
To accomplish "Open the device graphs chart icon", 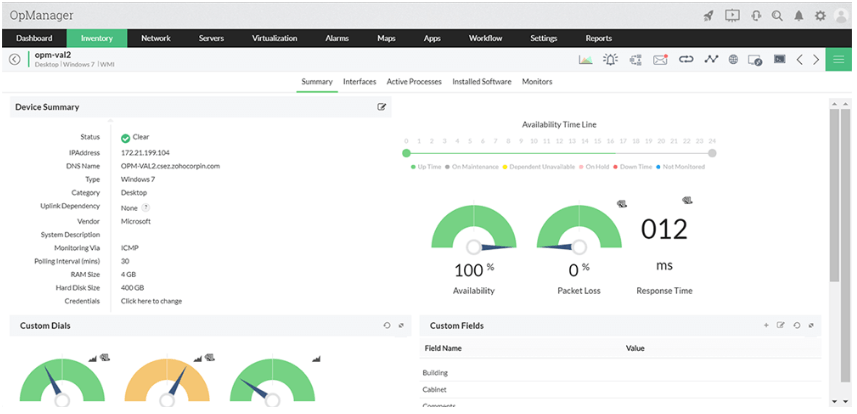I will 585,60.
